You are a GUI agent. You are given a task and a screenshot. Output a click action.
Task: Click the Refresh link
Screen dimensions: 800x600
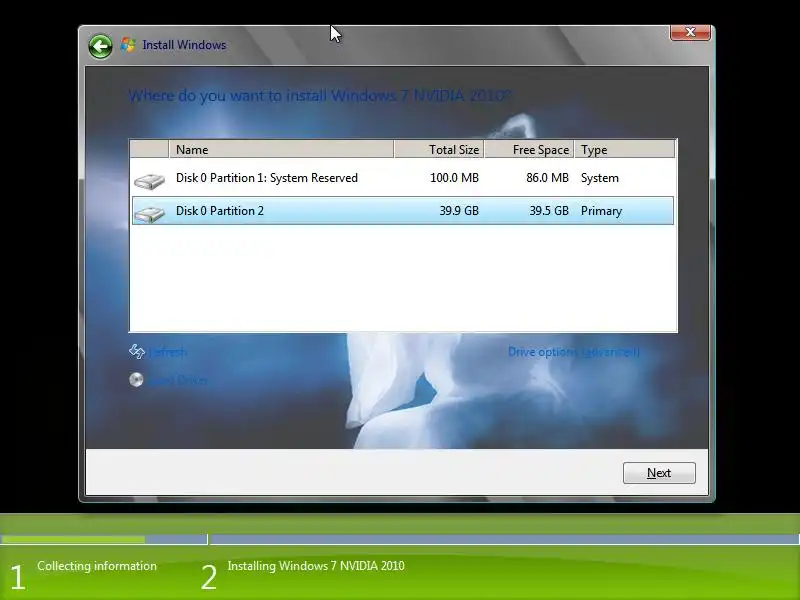coord(168,352)
